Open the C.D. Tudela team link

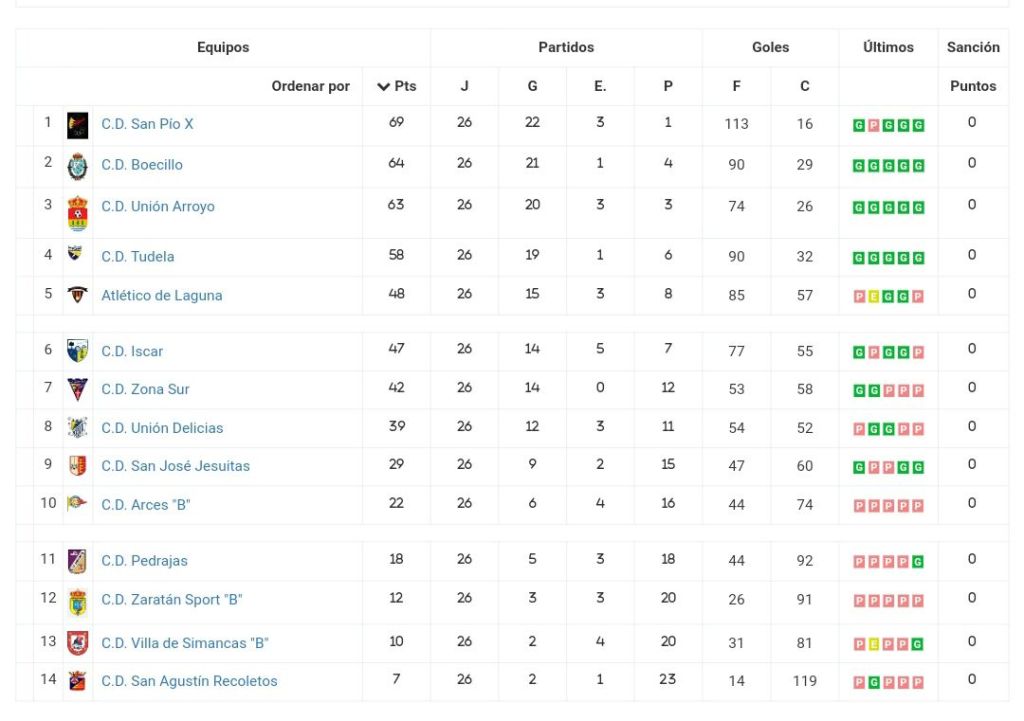click(138, 256)
